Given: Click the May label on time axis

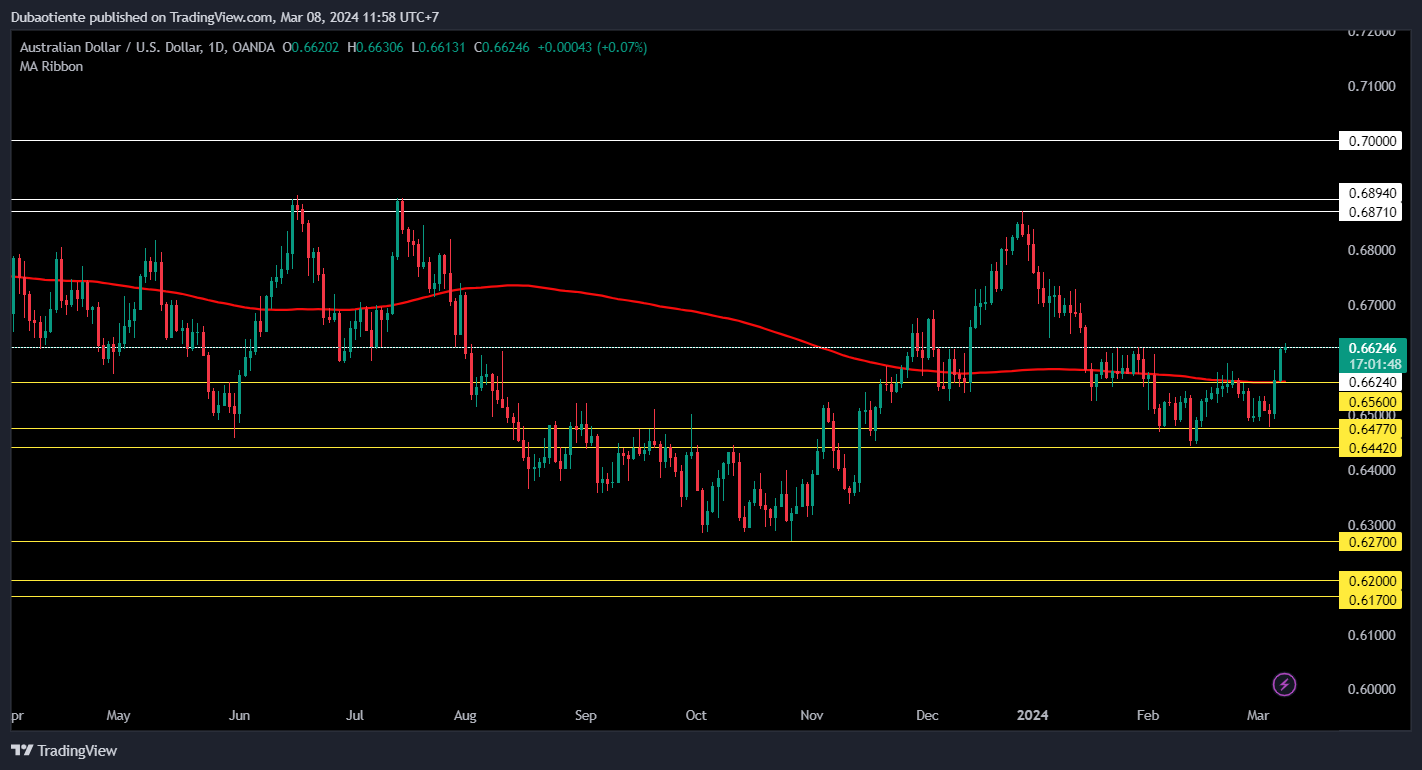Looking at the screenshot, I should point(118,716).
